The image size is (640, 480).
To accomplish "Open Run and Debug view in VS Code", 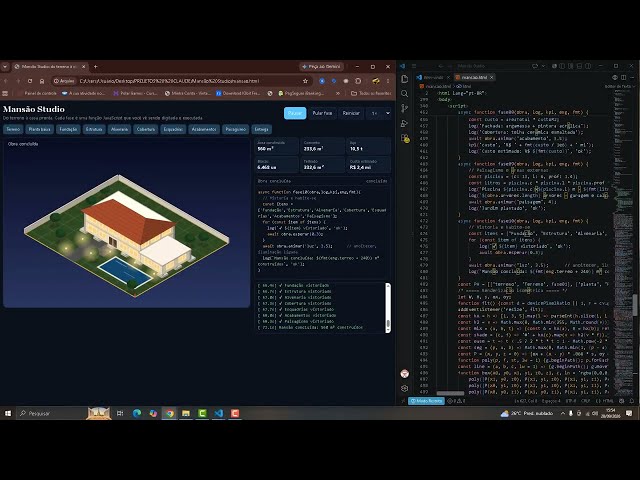I will pos(404,123).
